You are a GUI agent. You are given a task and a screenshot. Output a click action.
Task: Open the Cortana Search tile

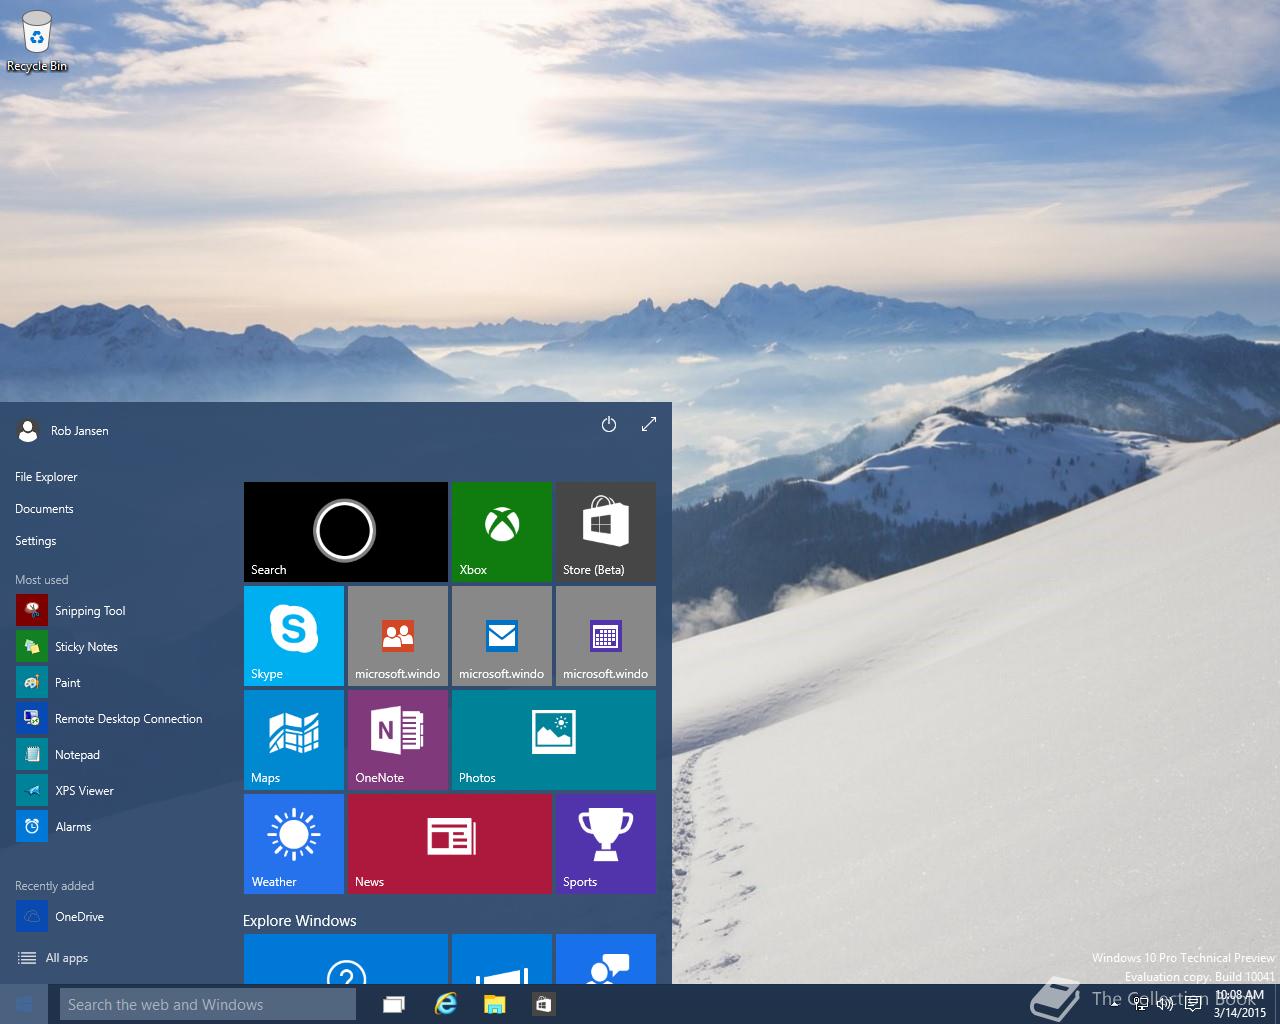pos(346,532)
